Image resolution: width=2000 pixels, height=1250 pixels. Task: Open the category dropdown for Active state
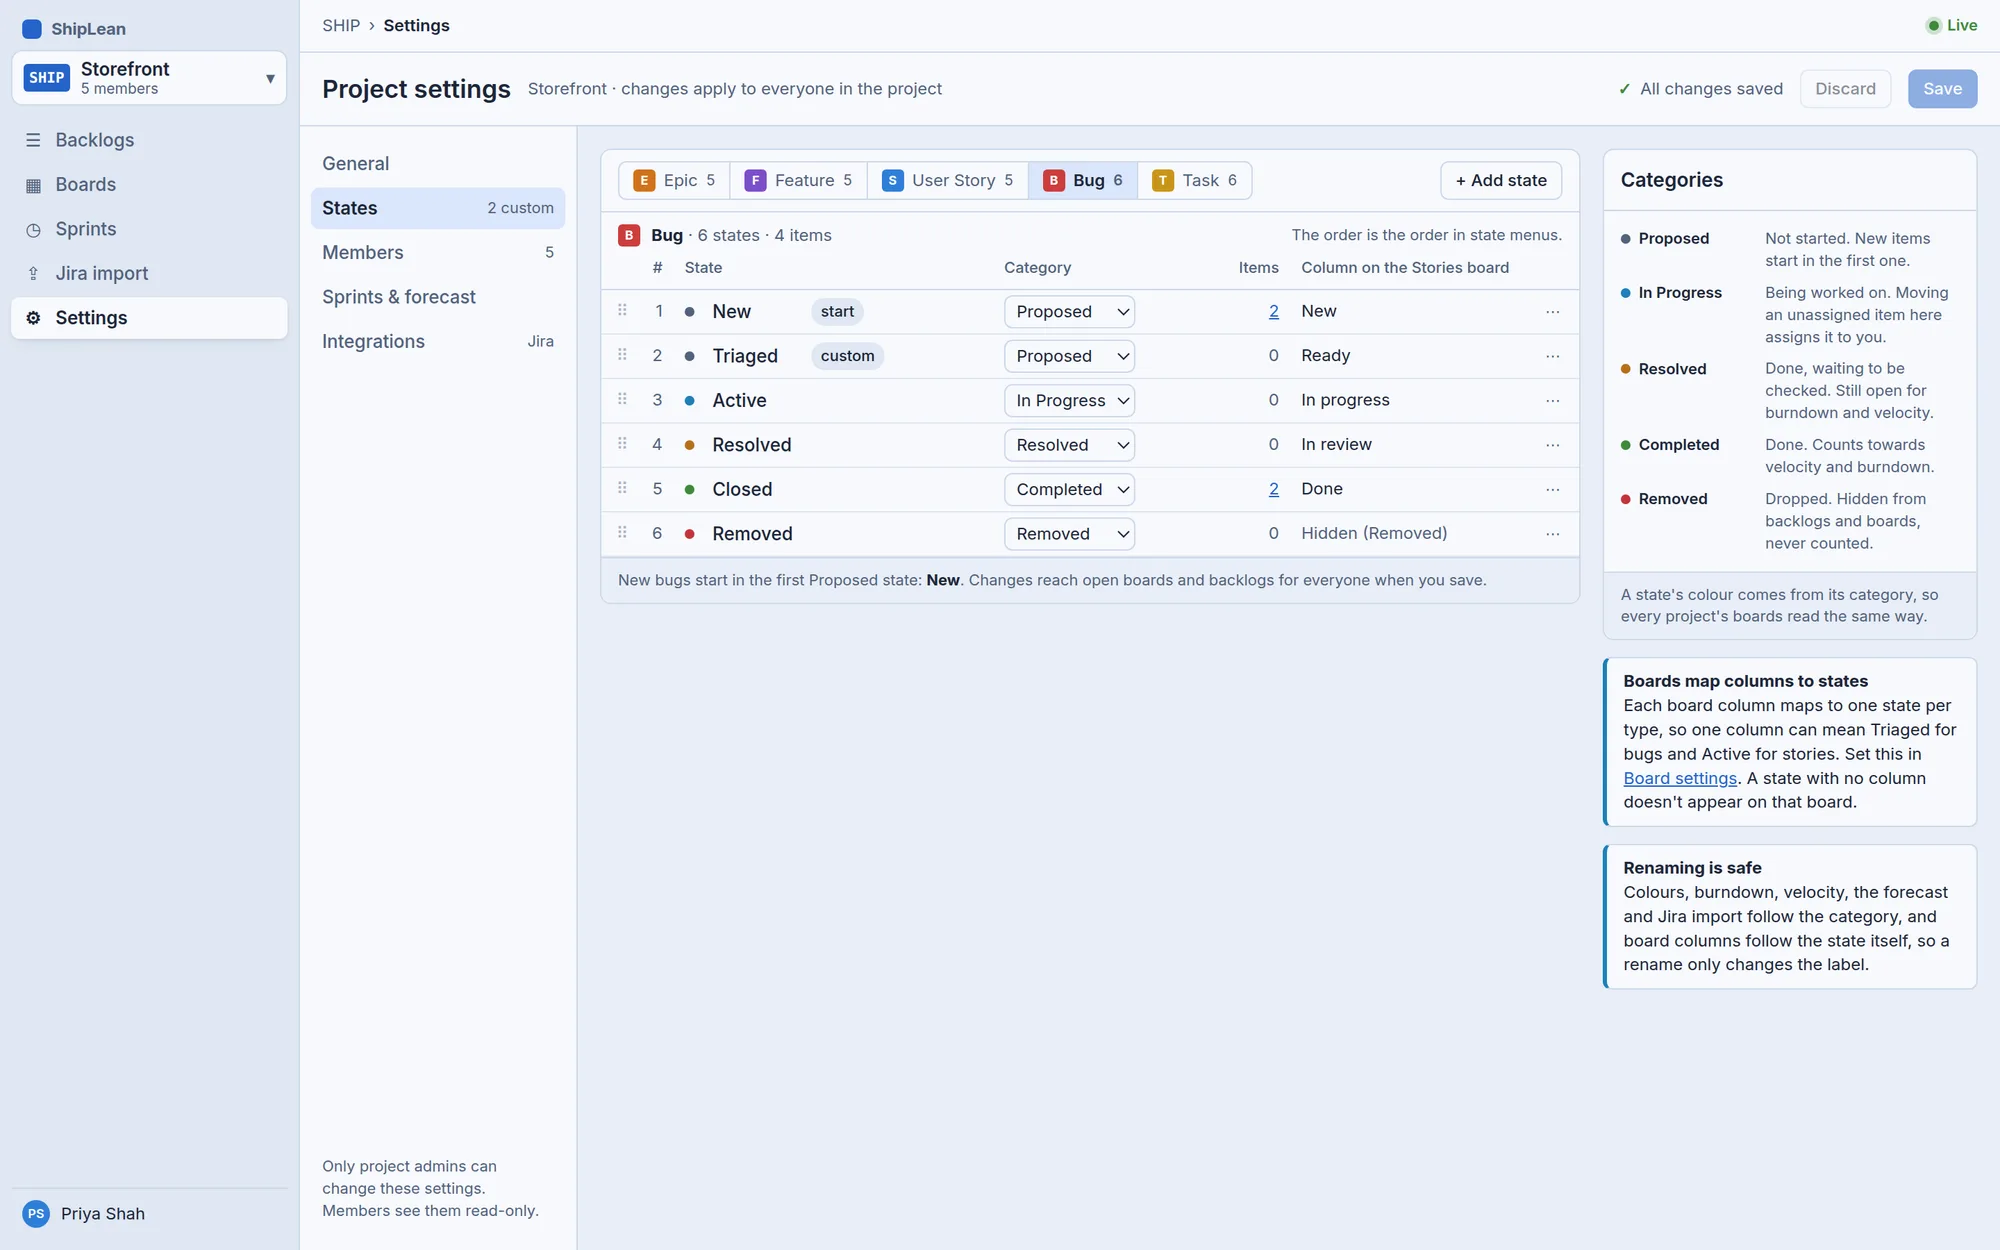click(x=1069, y=401)
